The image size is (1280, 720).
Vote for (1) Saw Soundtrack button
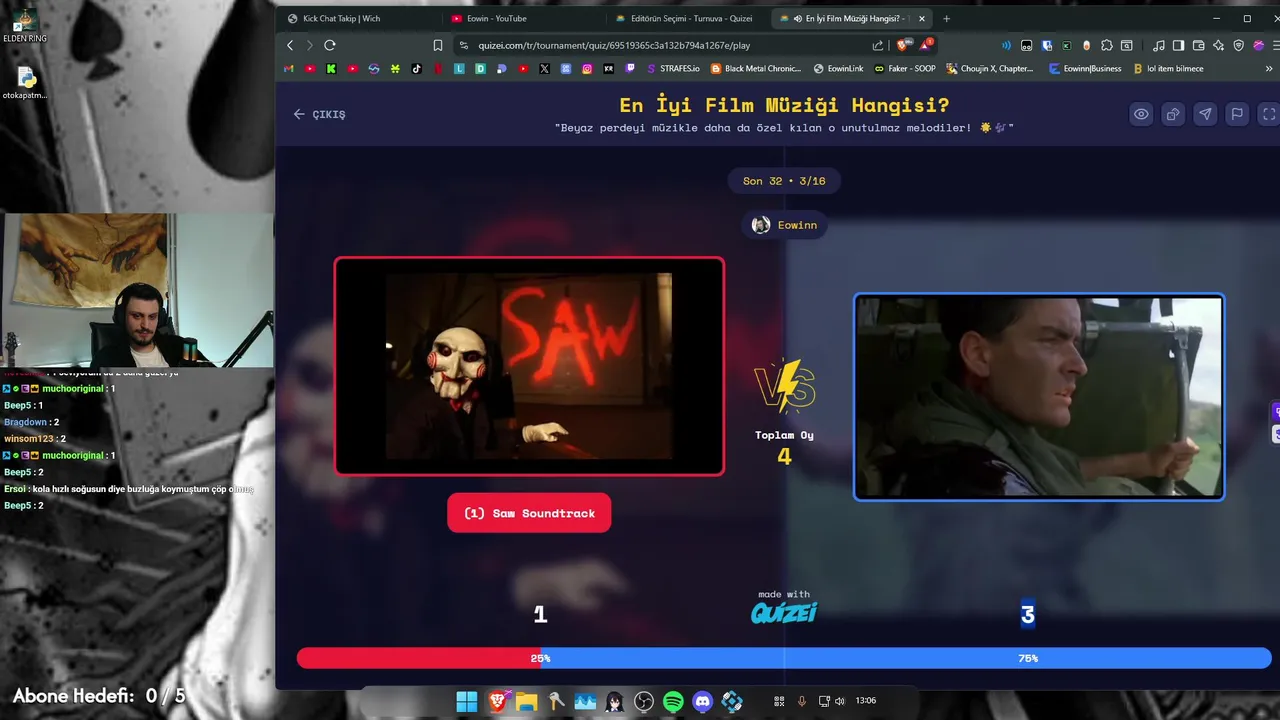pyautogui.click(x=529, y=513)
